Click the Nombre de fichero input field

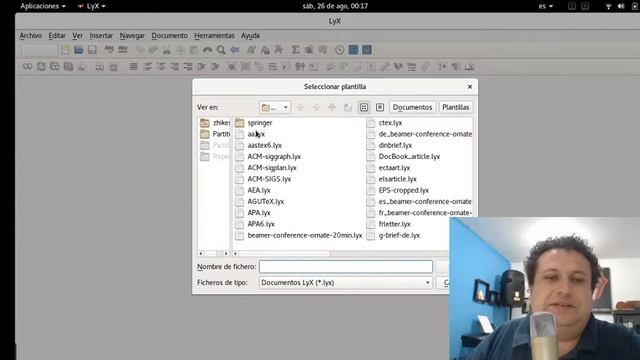(x=346, y=267)
